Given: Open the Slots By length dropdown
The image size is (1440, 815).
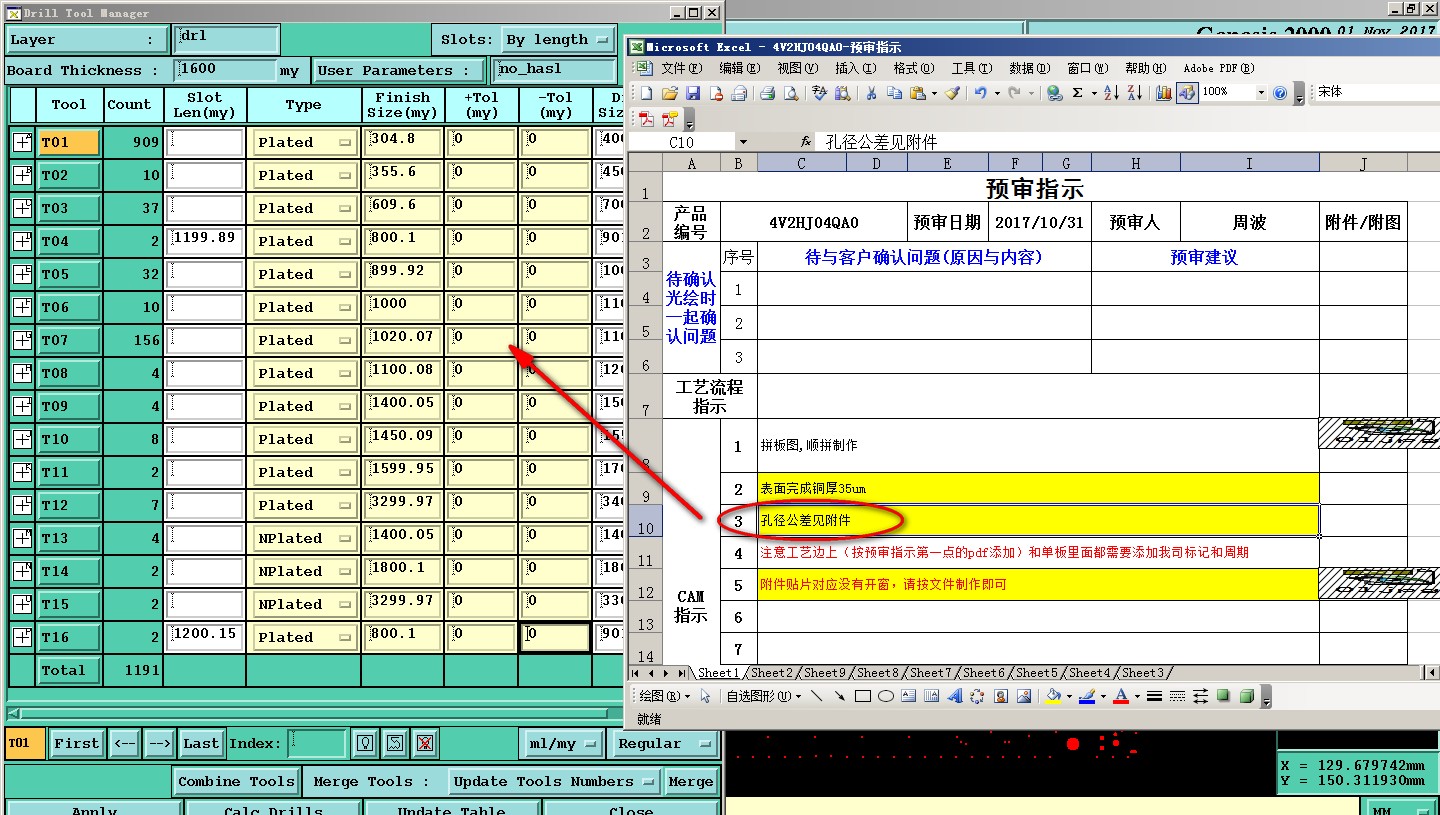Looking at the screenshot, I should point(558,40).
